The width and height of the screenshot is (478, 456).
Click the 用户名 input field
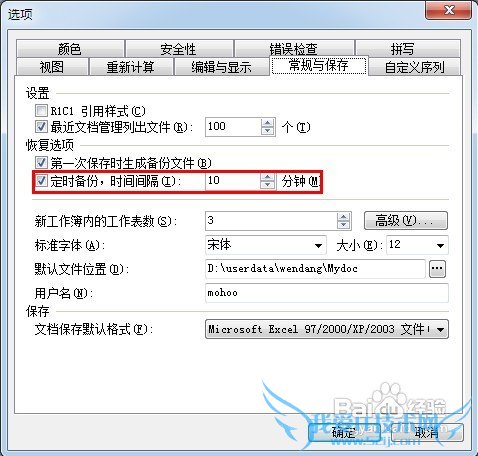point(327,293)
